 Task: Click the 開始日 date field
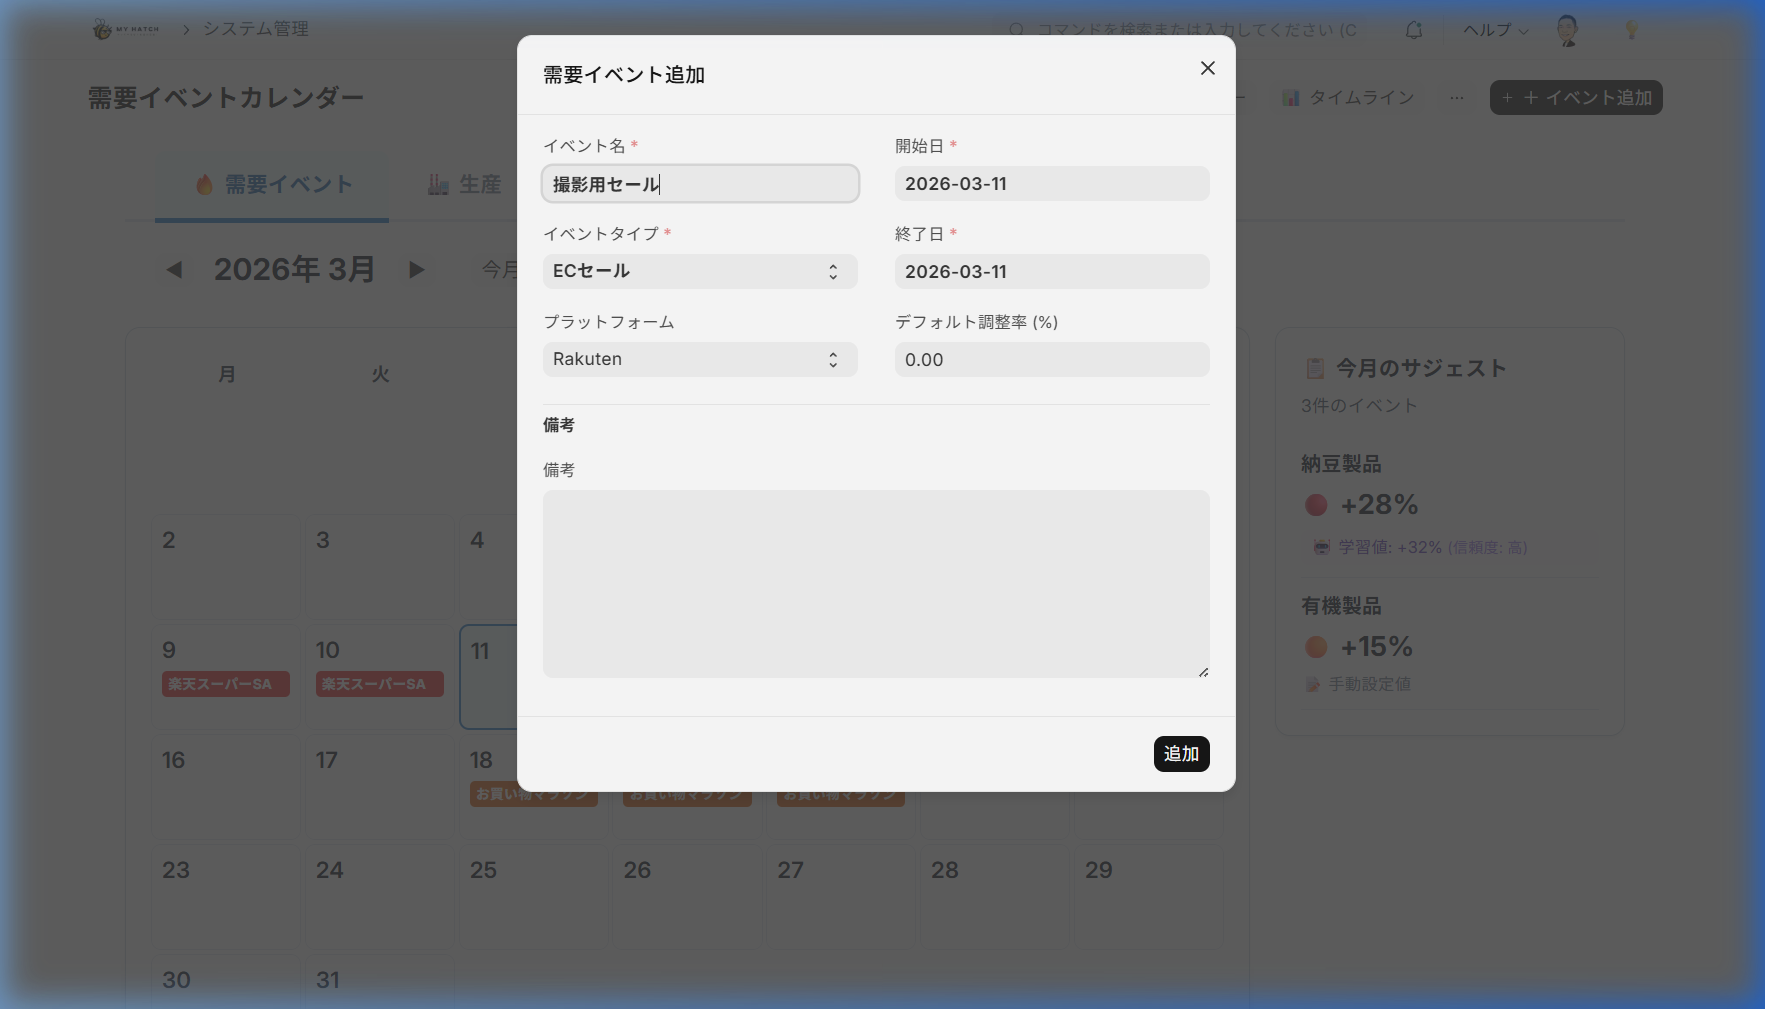pyautogui.click(x=1051, y=184)
